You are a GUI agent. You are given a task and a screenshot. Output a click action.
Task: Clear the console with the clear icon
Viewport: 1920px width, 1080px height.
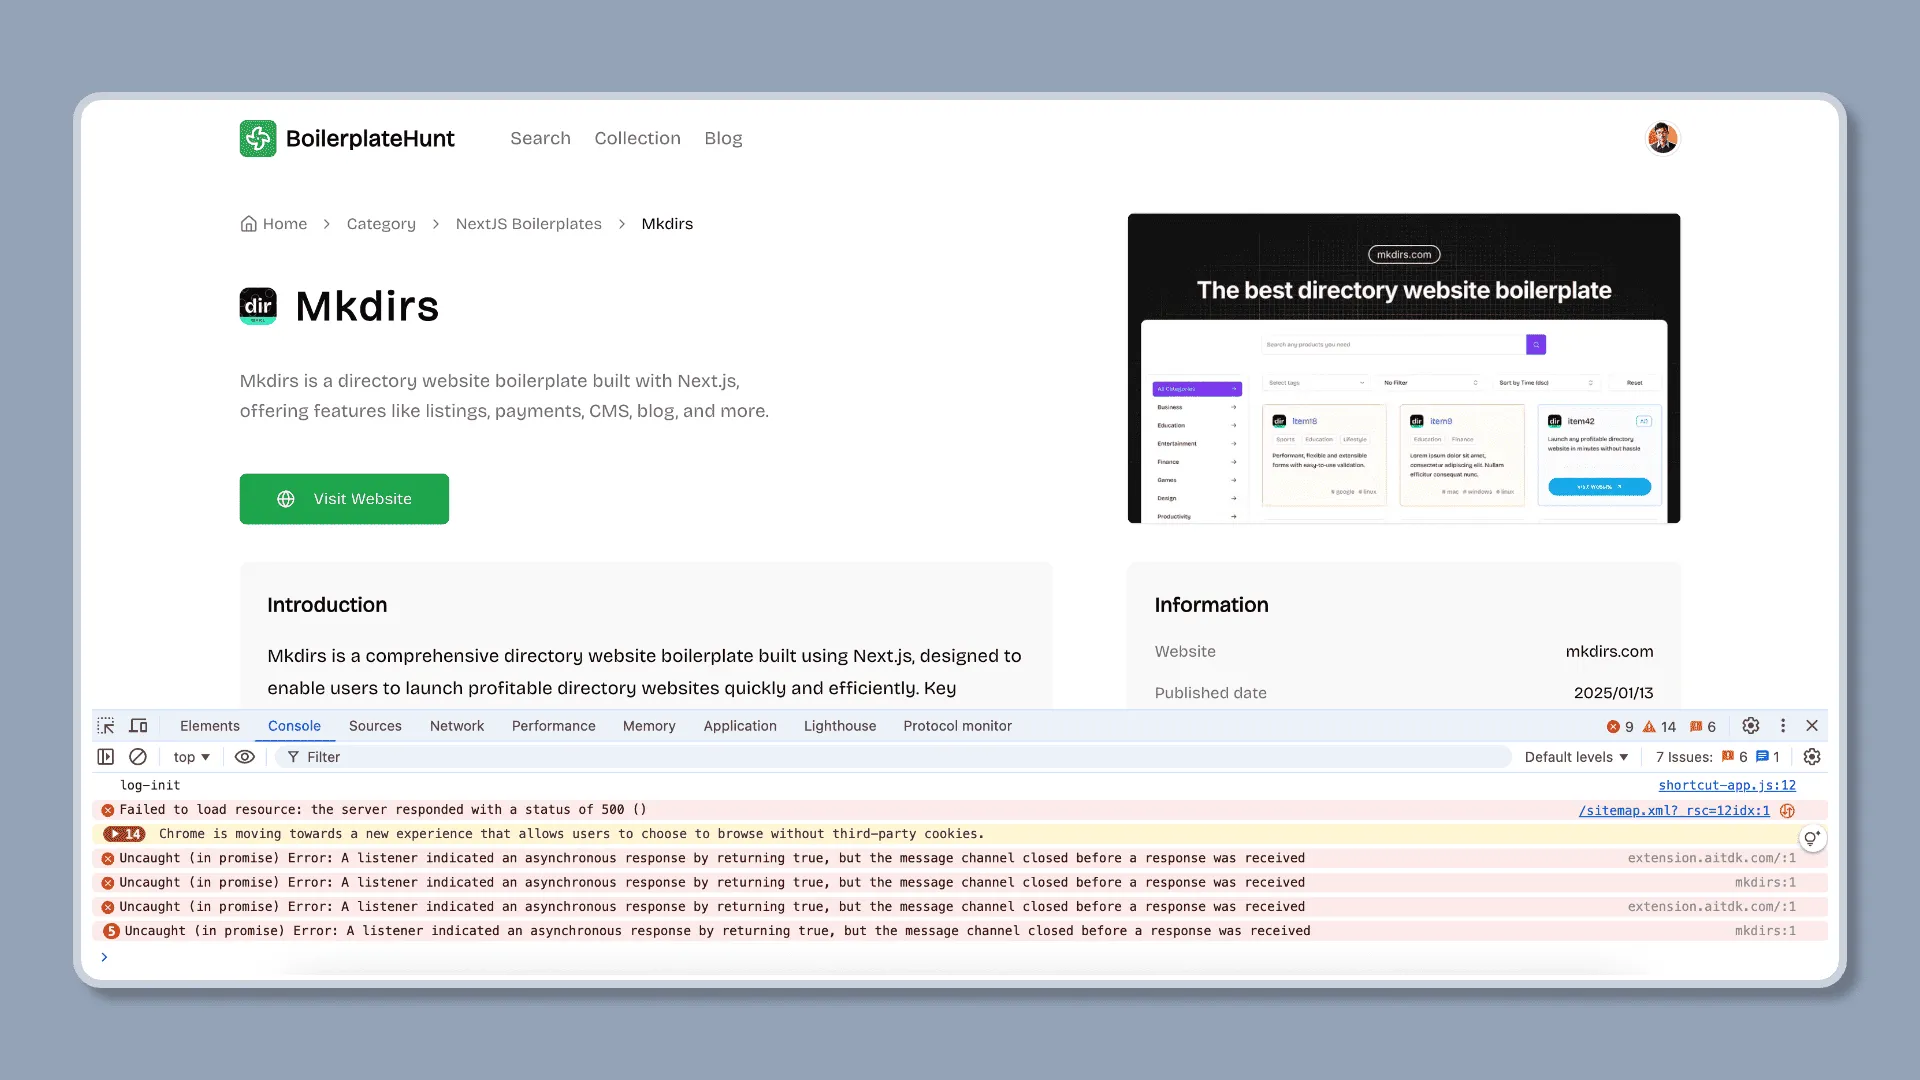138,757
